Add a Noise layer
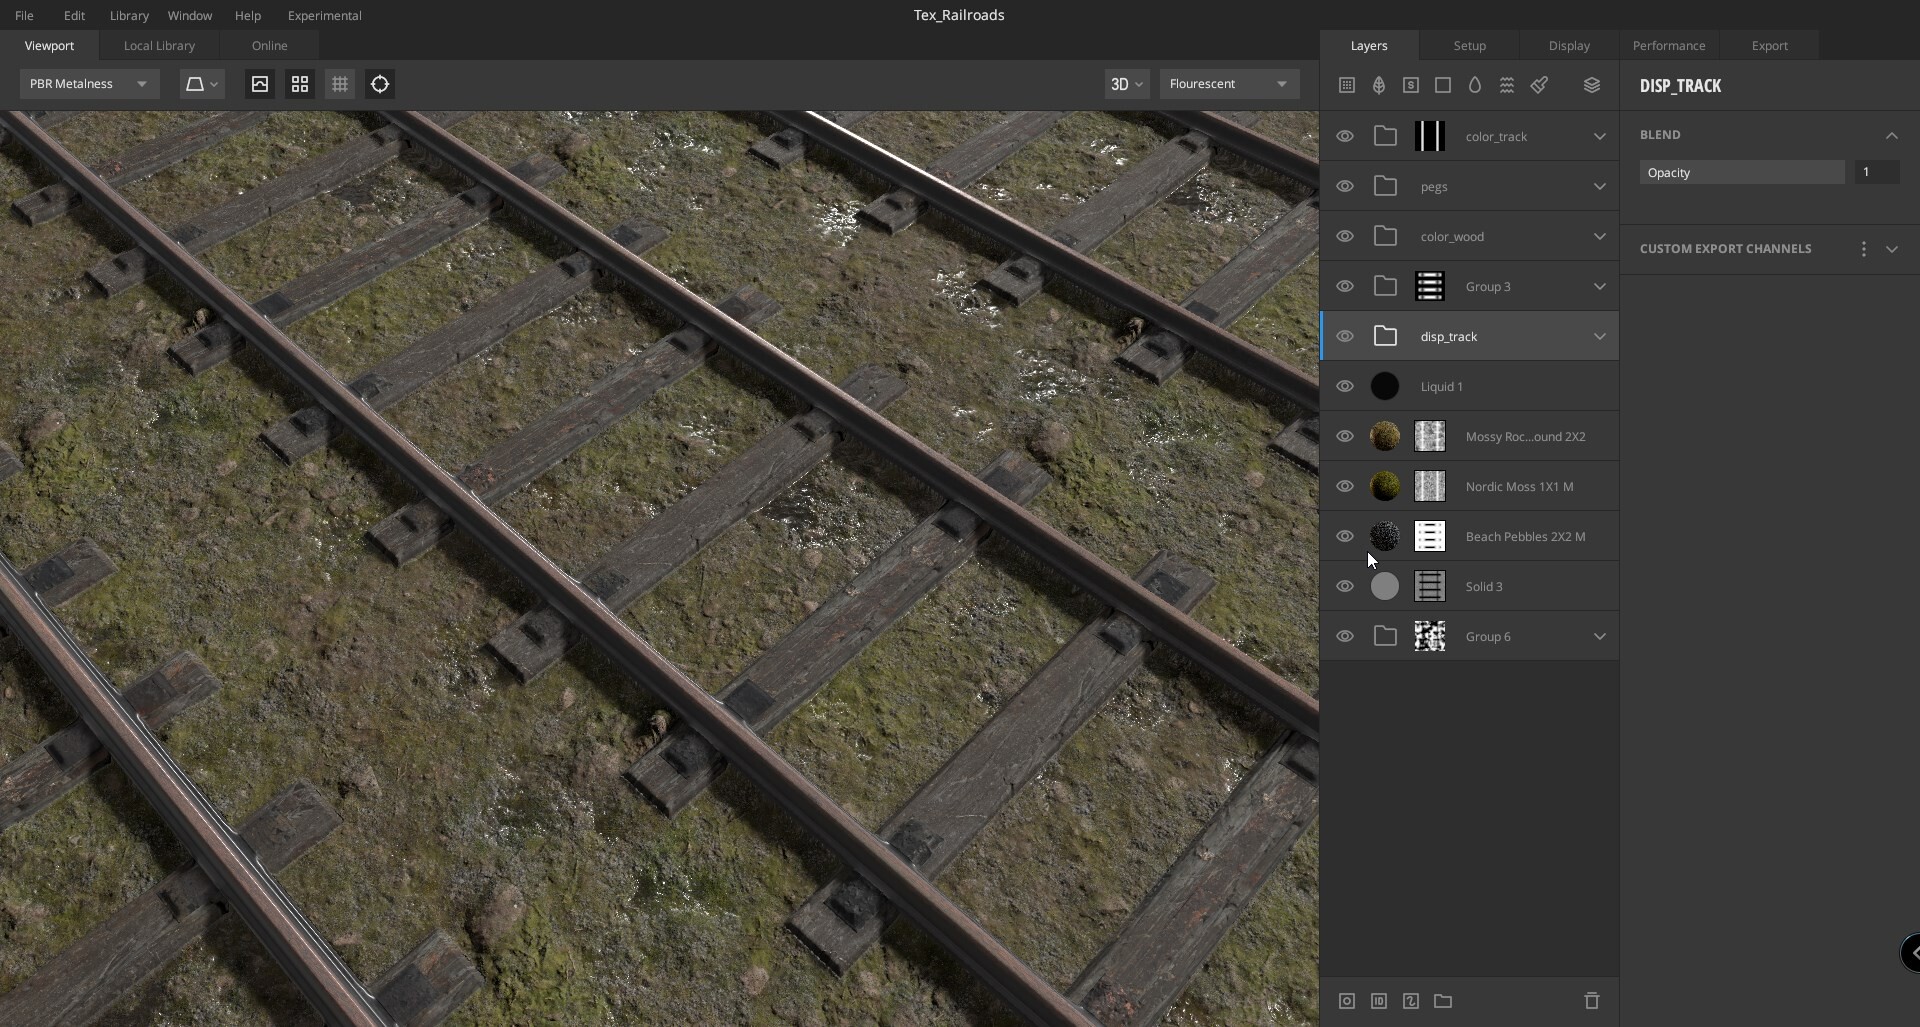 click(1507, 85)
